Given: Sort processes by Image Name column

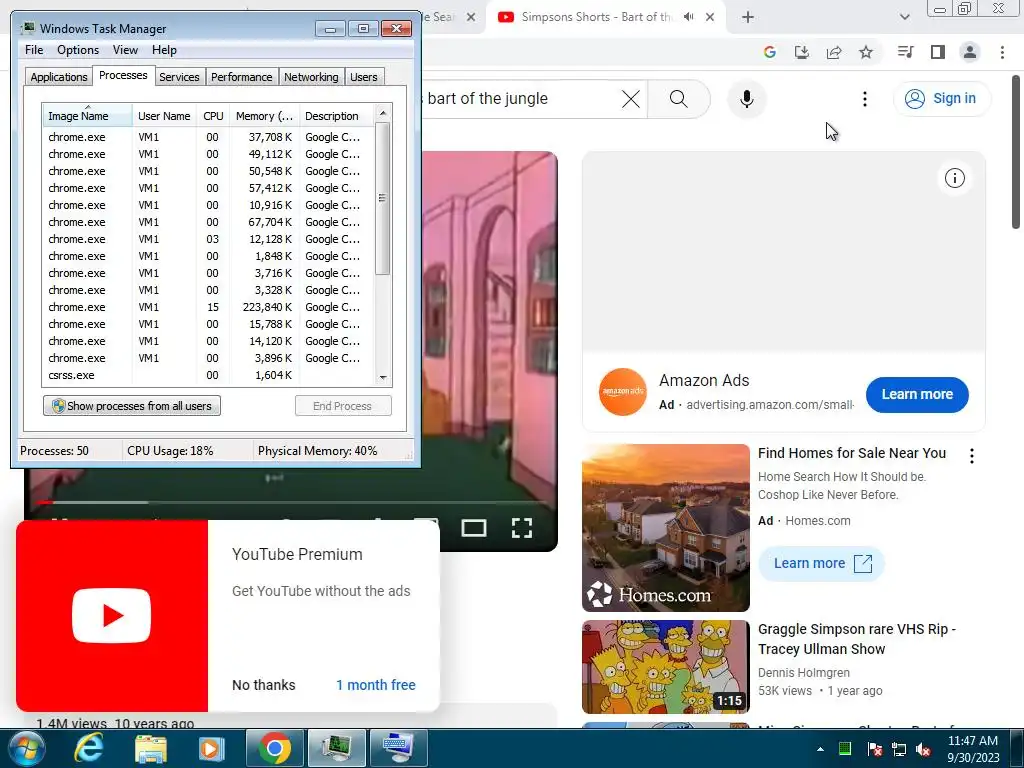Looking at the screenshot, I should pos(87,116).
